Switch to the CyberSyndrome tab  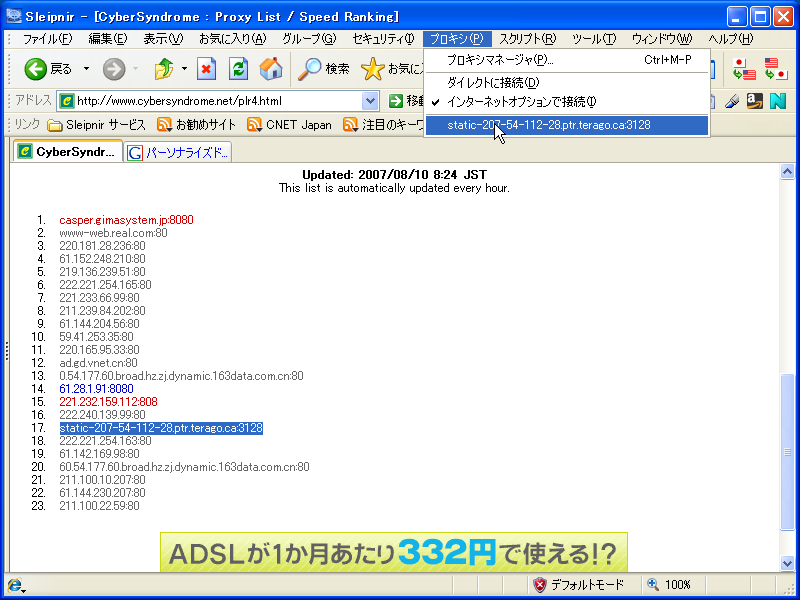[x=68, y=152]
